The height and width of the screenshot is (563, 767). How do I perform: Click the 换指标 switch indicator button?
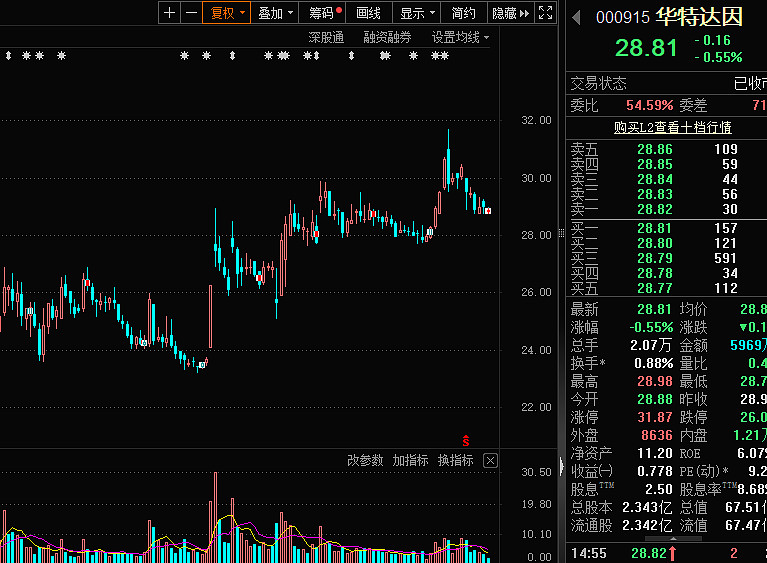(x=456, y=461)
